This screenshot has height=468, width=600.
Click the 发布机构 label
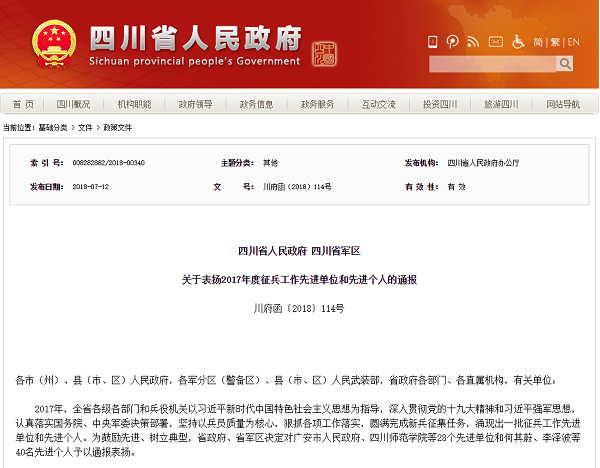[421, 163]
